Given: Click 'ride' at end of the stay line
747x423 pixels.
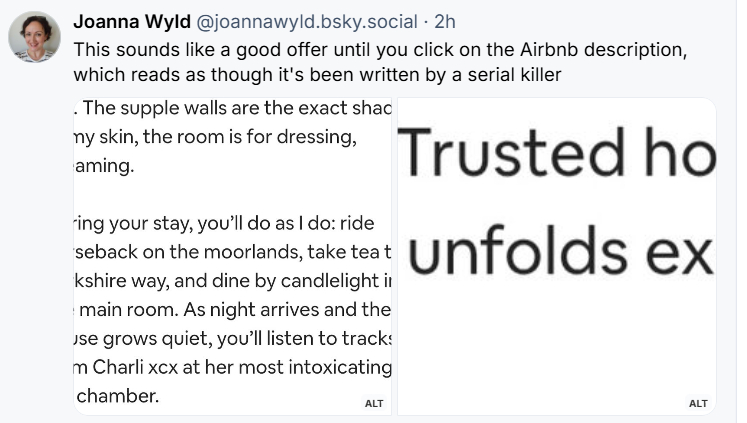Looking at the screenshot, I should click(357, 223).
